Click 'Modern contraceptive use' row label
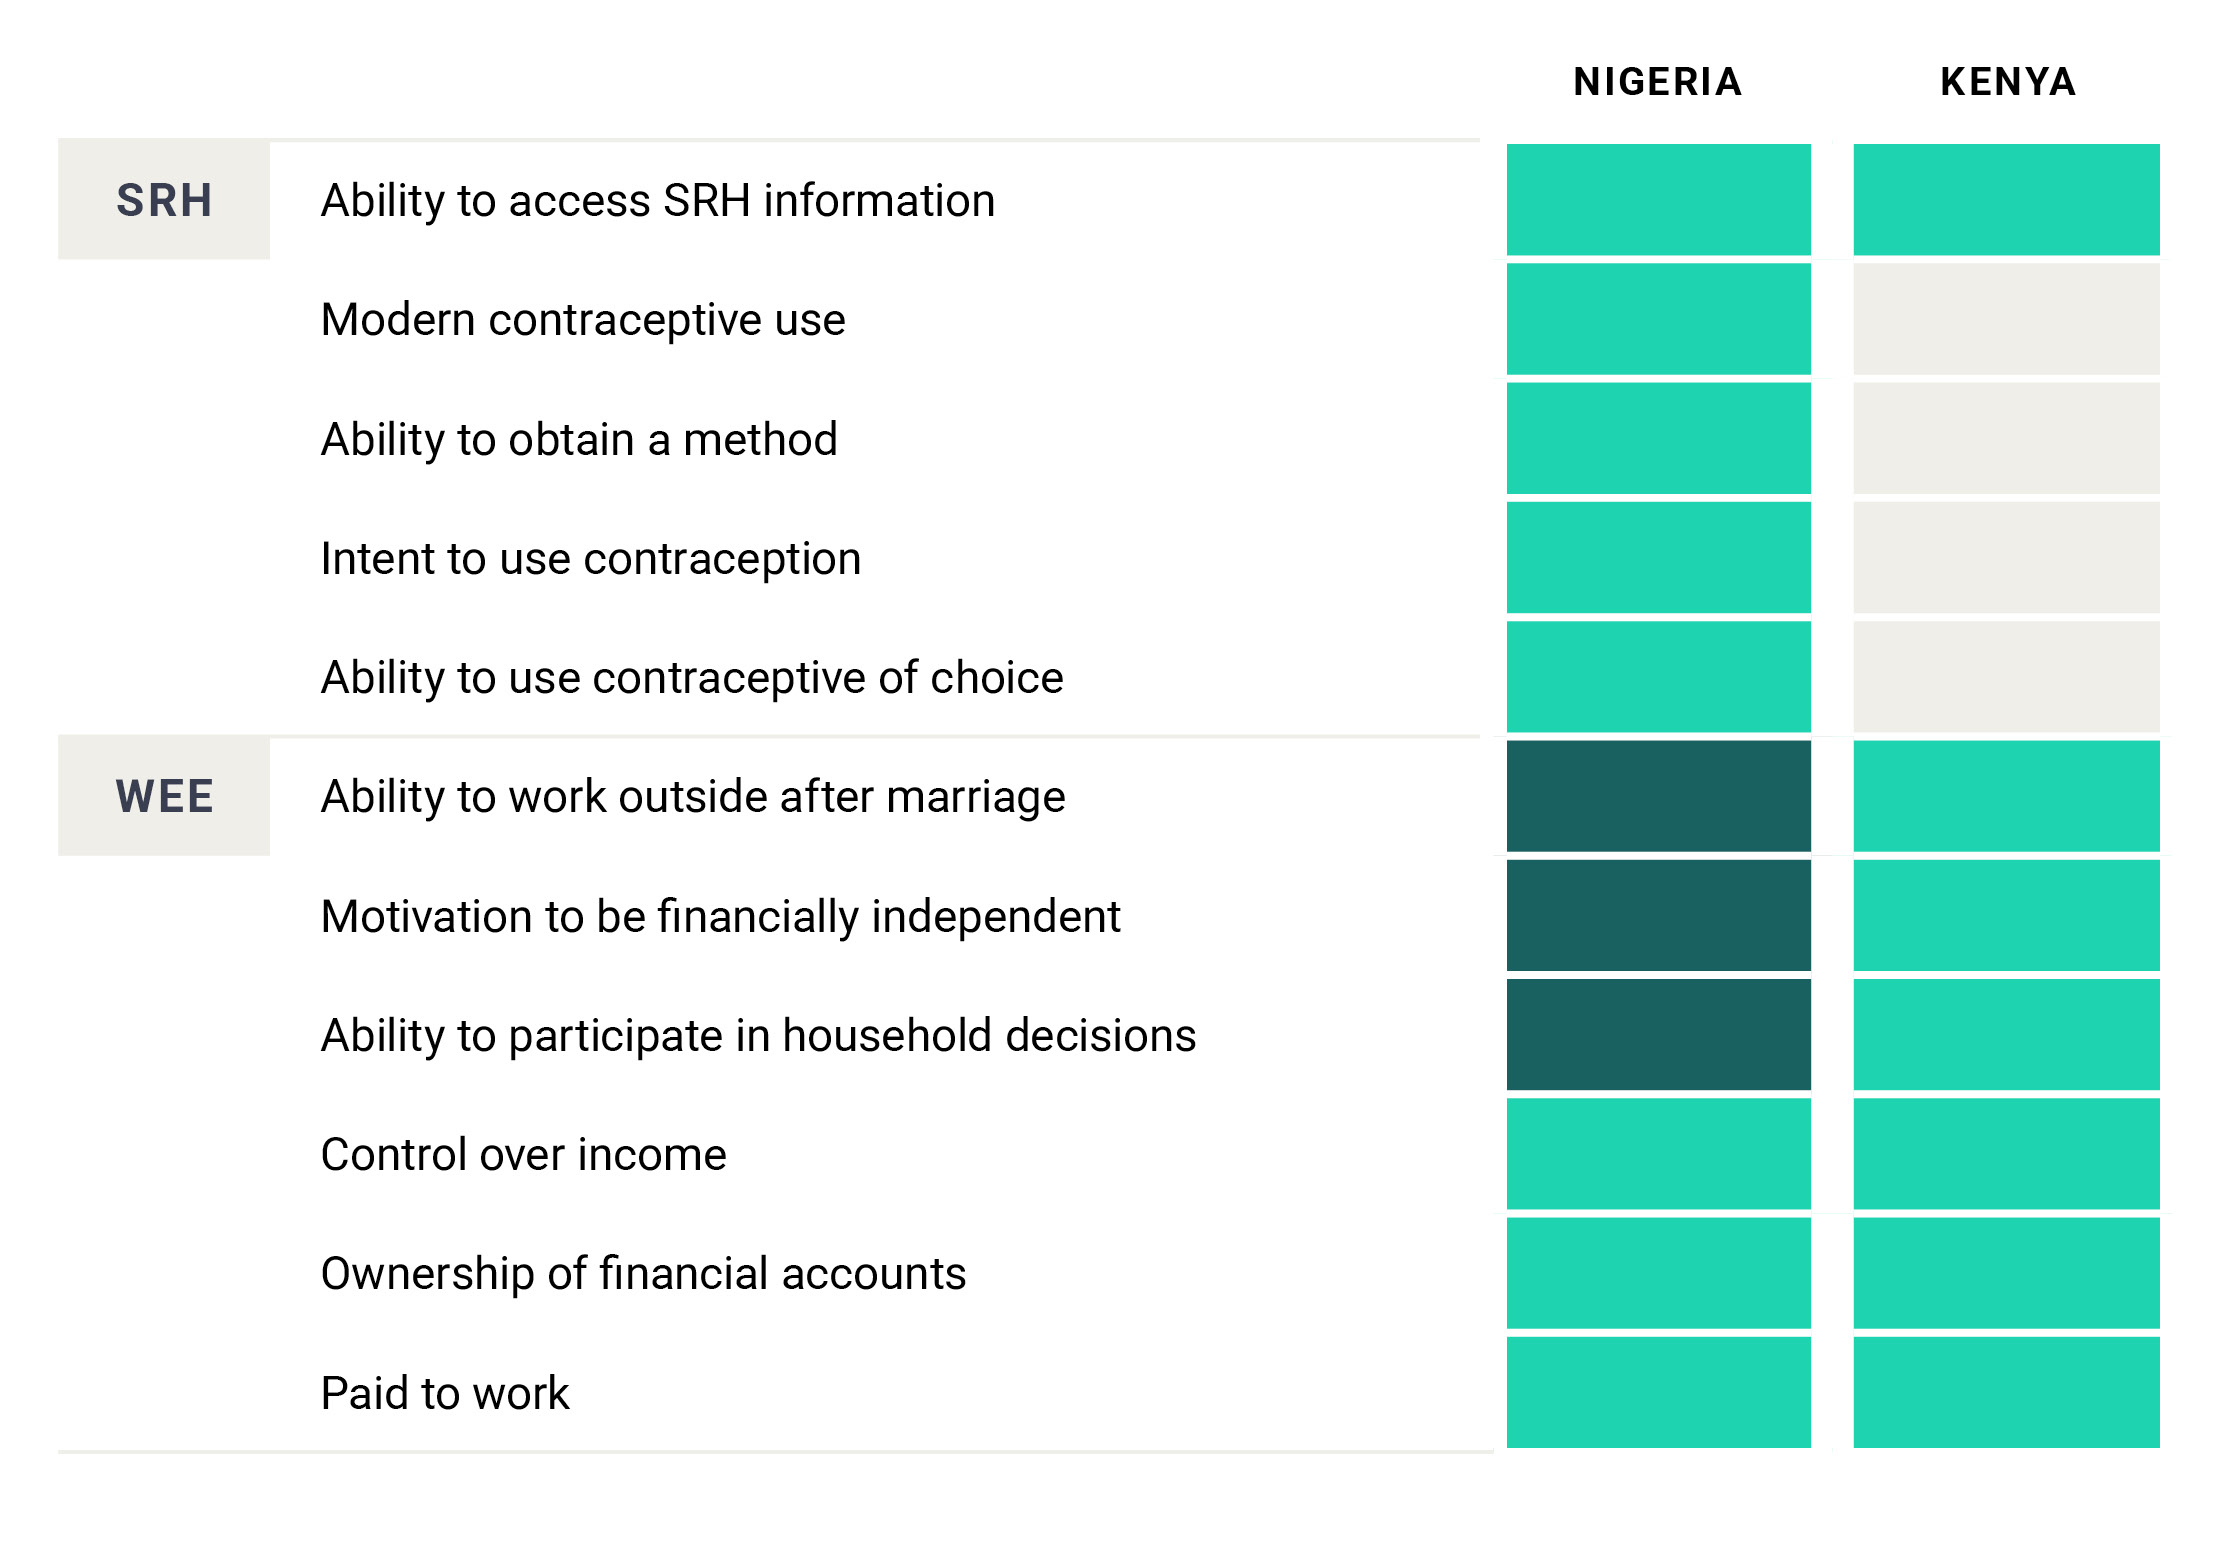The height and width of the screenshot is (1542, 2229). (x=583, y=320)
